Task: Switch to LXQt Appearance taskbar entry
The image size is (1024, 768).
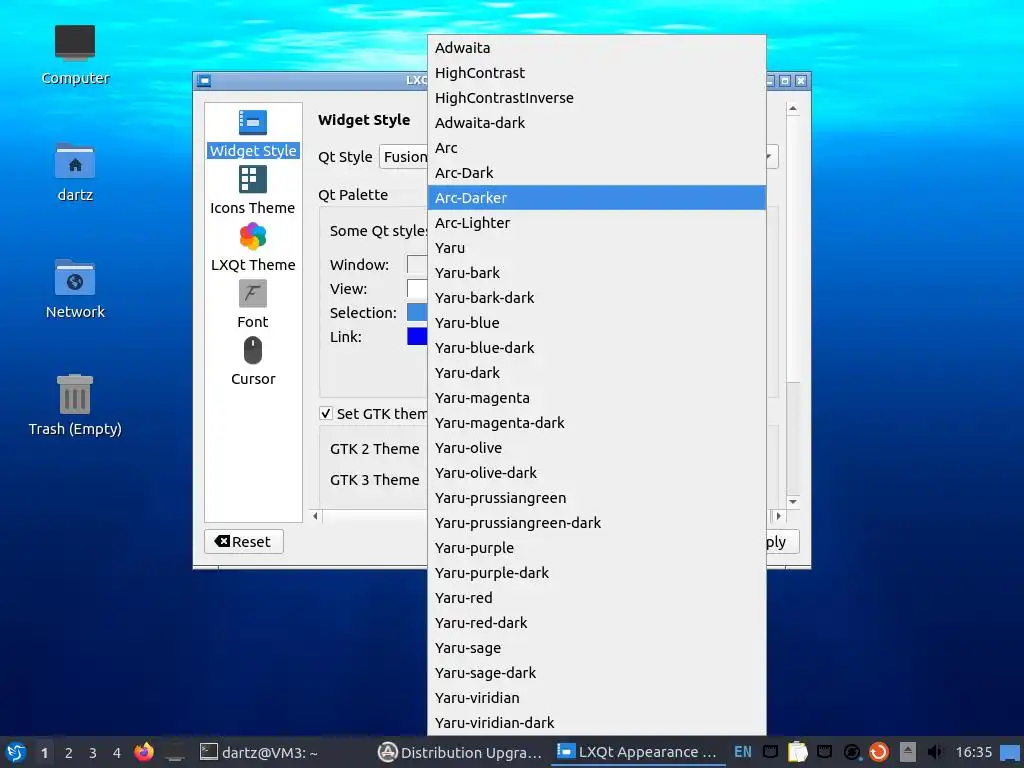Action: click(x=638, y=752)
